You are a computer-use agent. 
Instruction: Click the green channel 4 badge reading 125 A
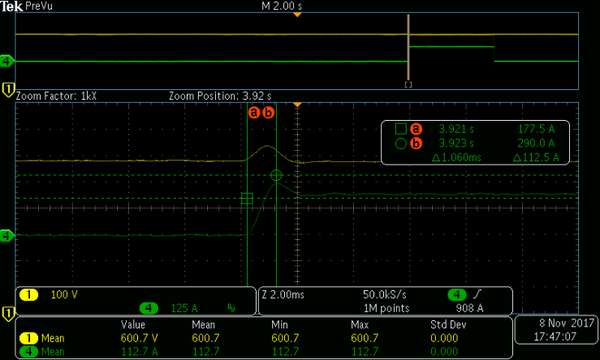[x=149, y=308]
